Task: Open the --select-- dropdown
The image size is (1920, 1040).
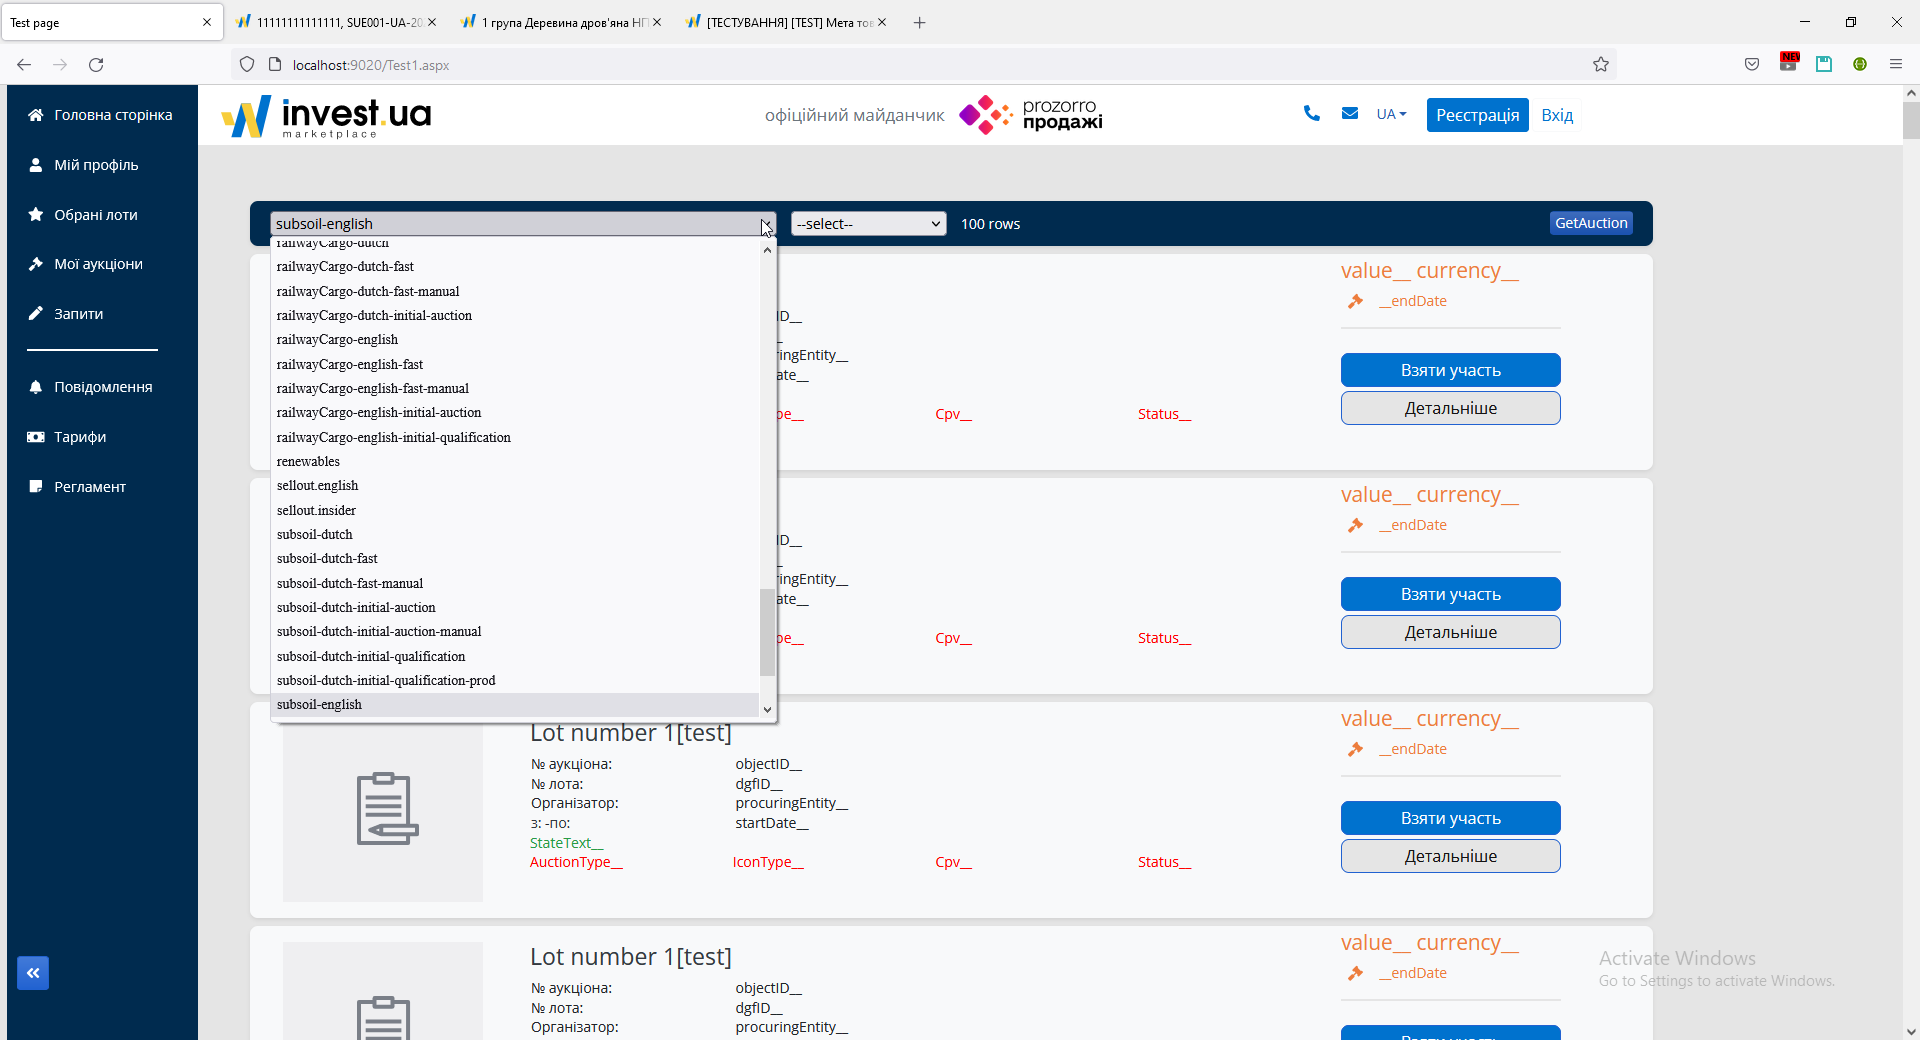Action: (x=868, y=224)
